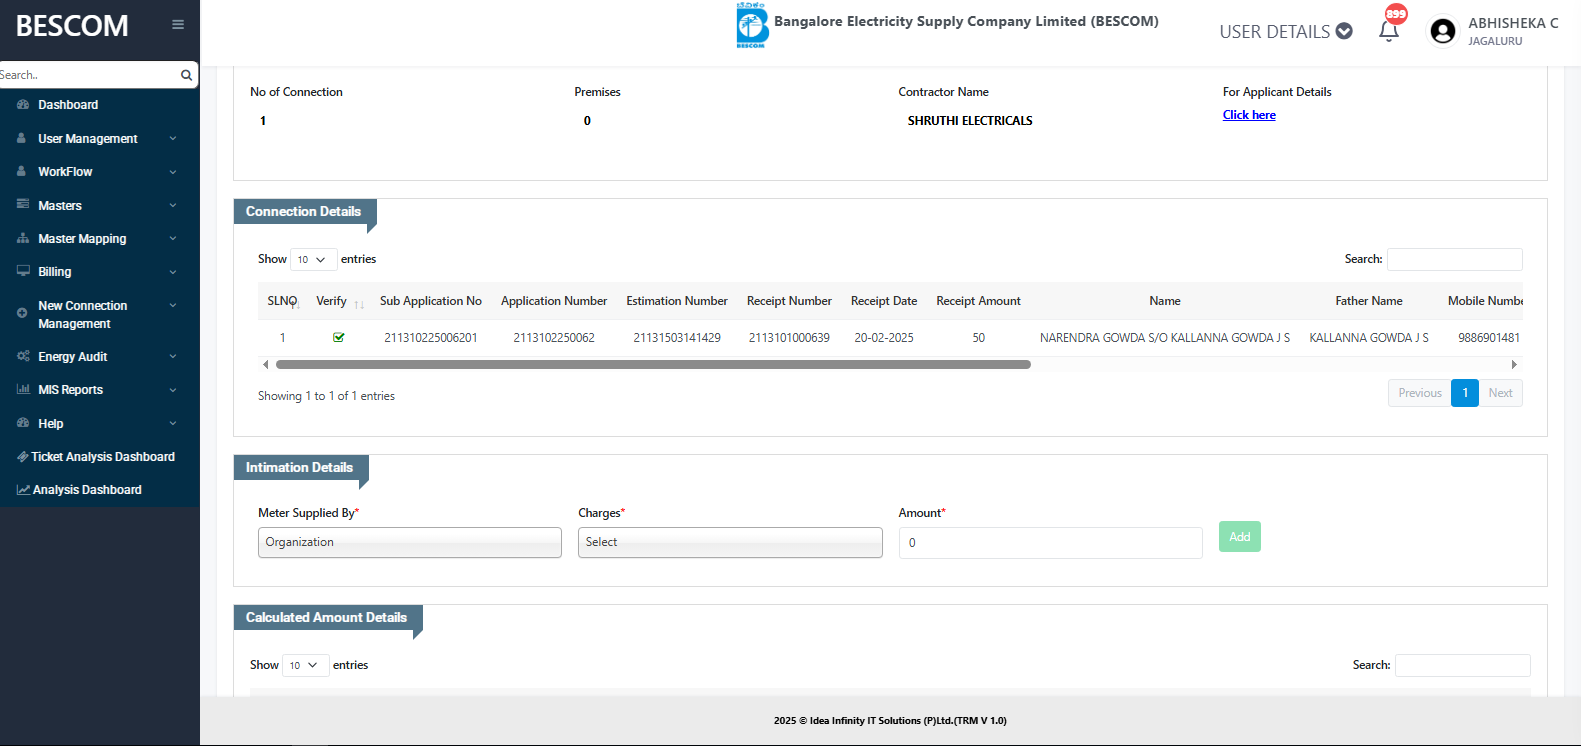The width and height of the screenshot is (1581, 746).
Task: Click the New Connection Management plus icon
Action: (22, 313)
